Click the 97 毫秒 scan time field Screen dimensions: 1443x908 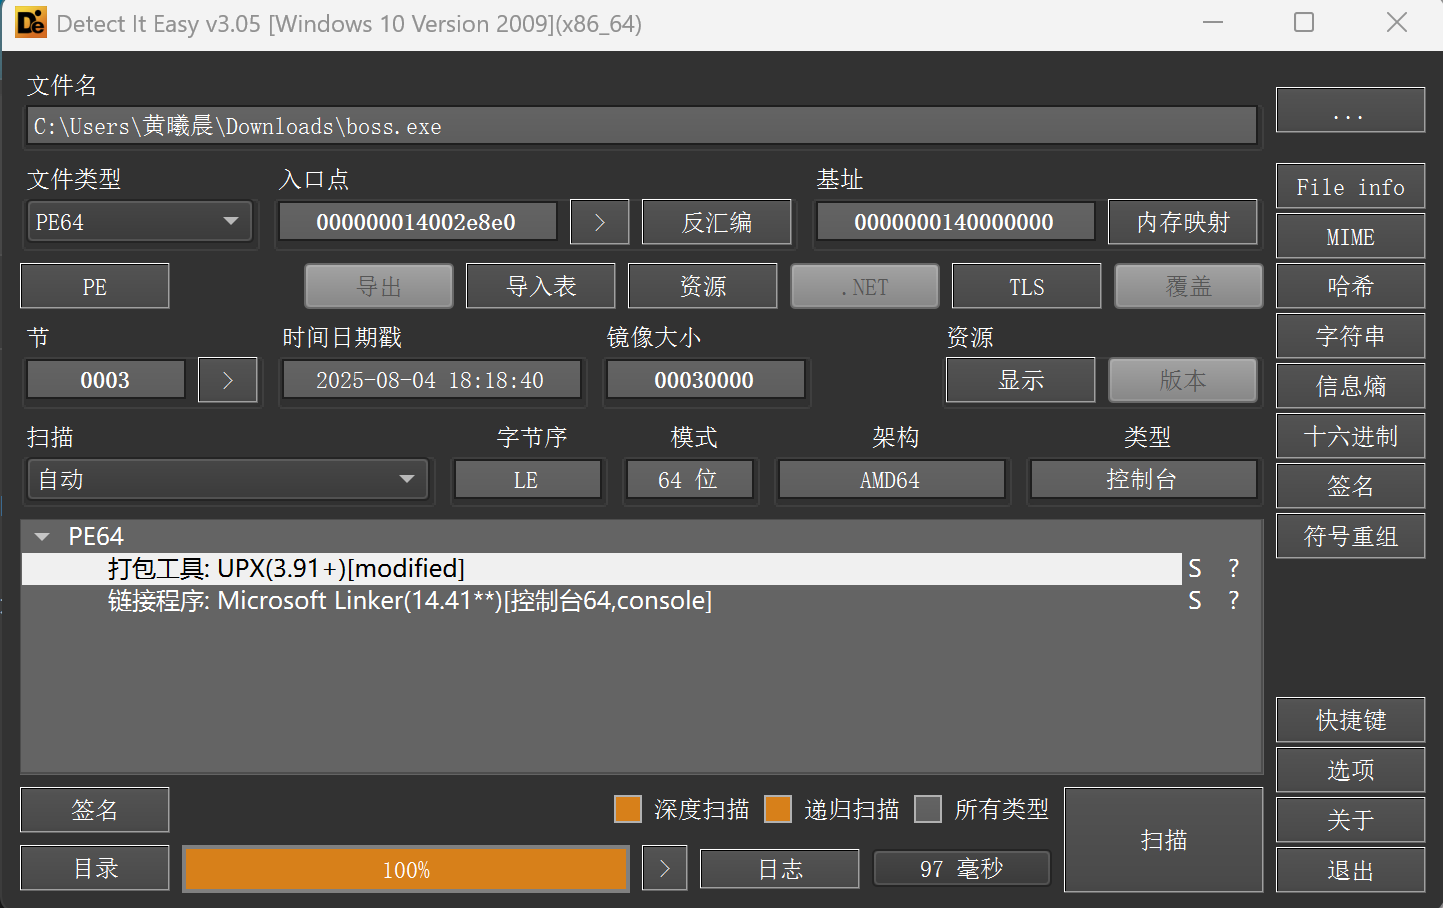point(961,868)
